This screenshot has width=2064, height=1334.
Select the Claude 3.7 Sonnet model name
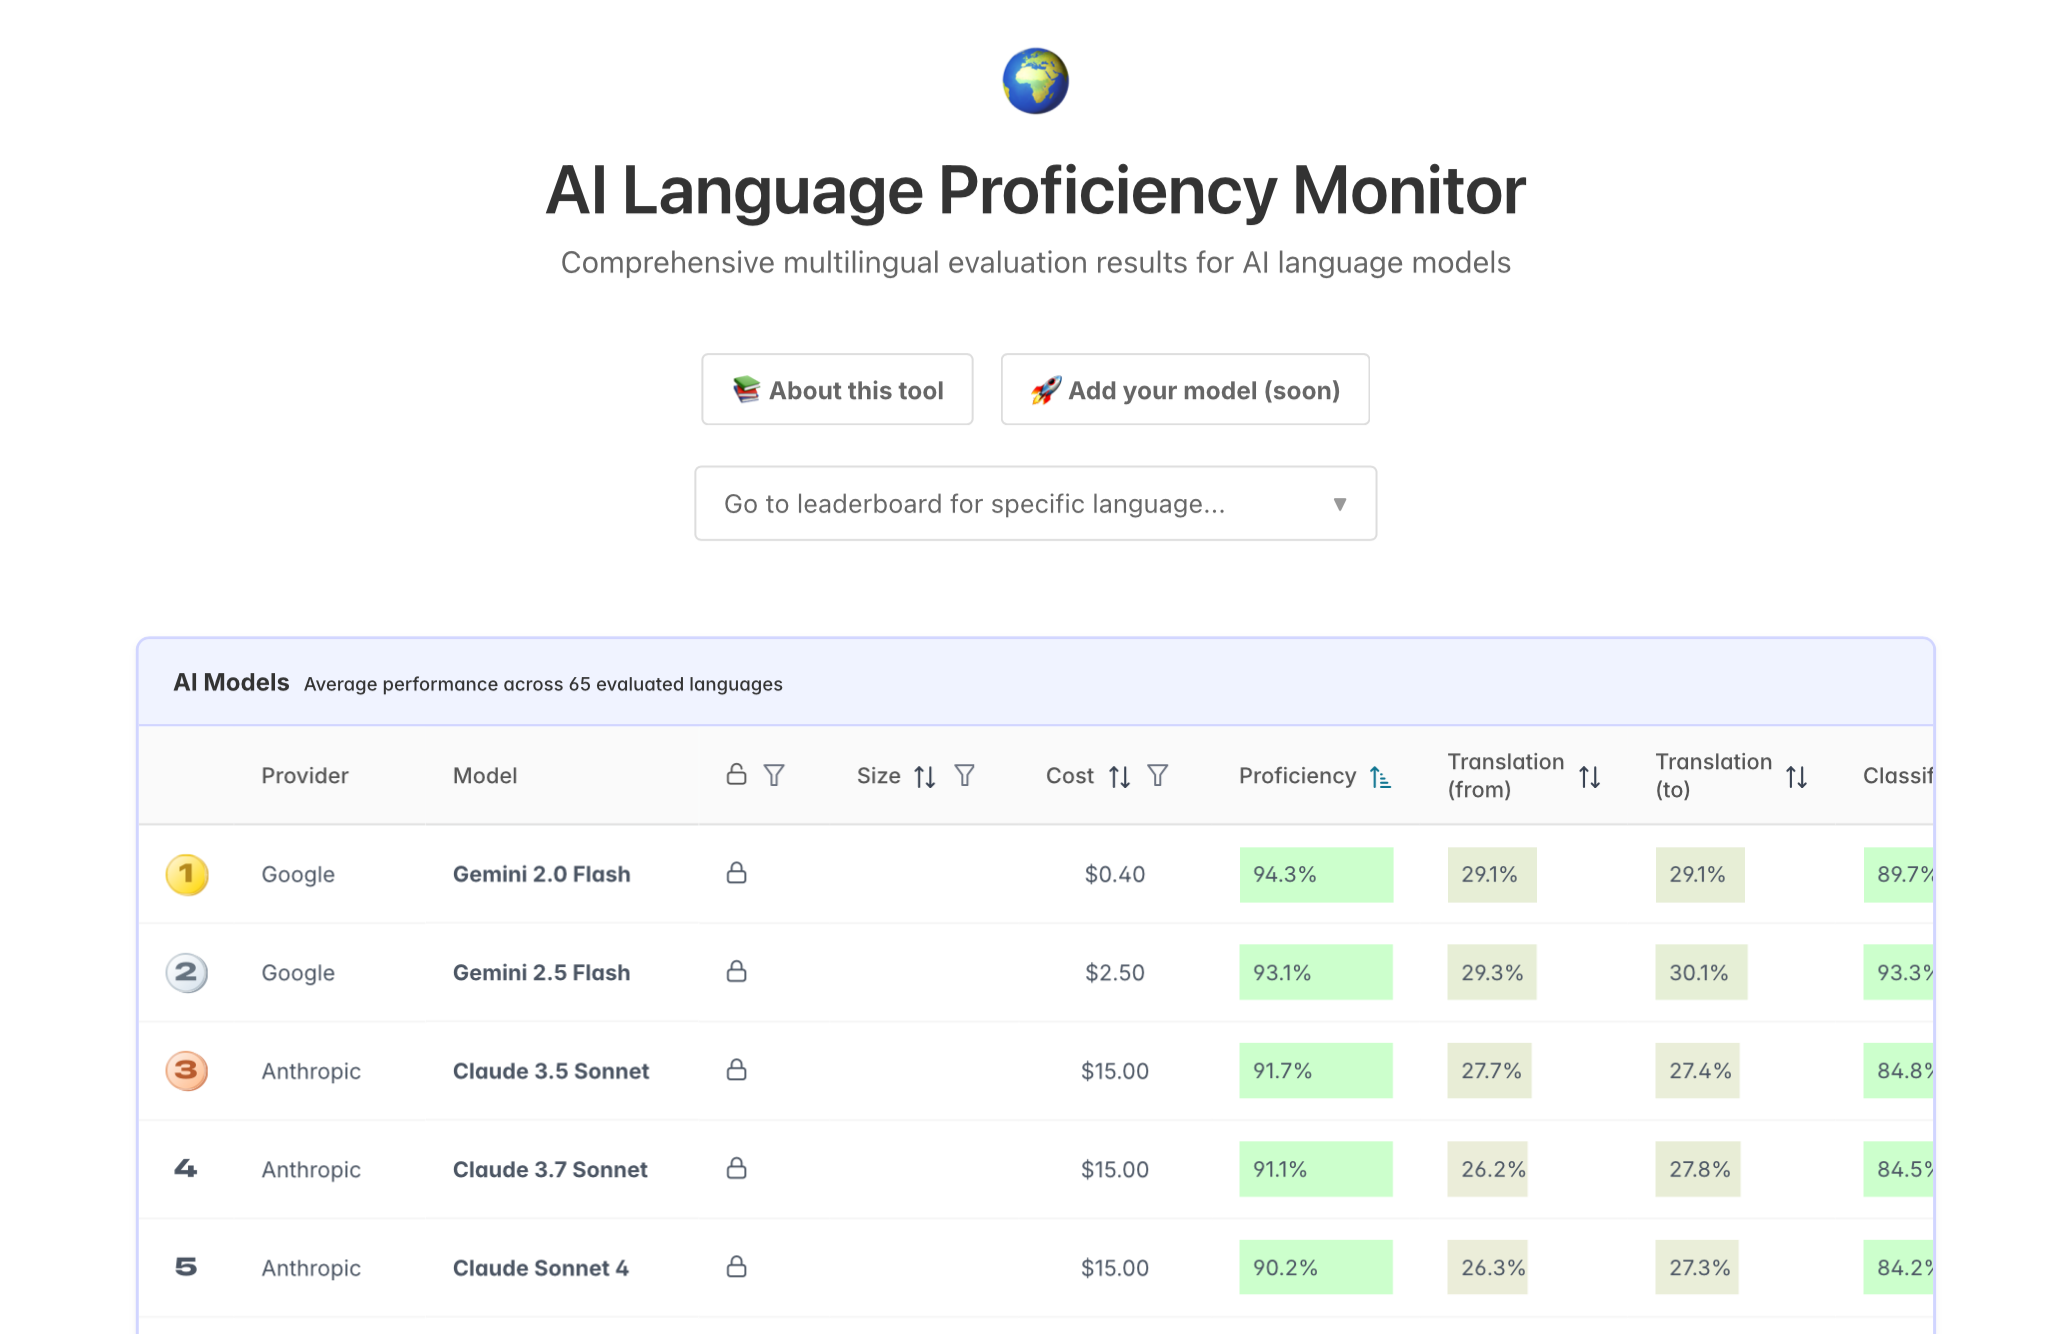click(550, 1169)
